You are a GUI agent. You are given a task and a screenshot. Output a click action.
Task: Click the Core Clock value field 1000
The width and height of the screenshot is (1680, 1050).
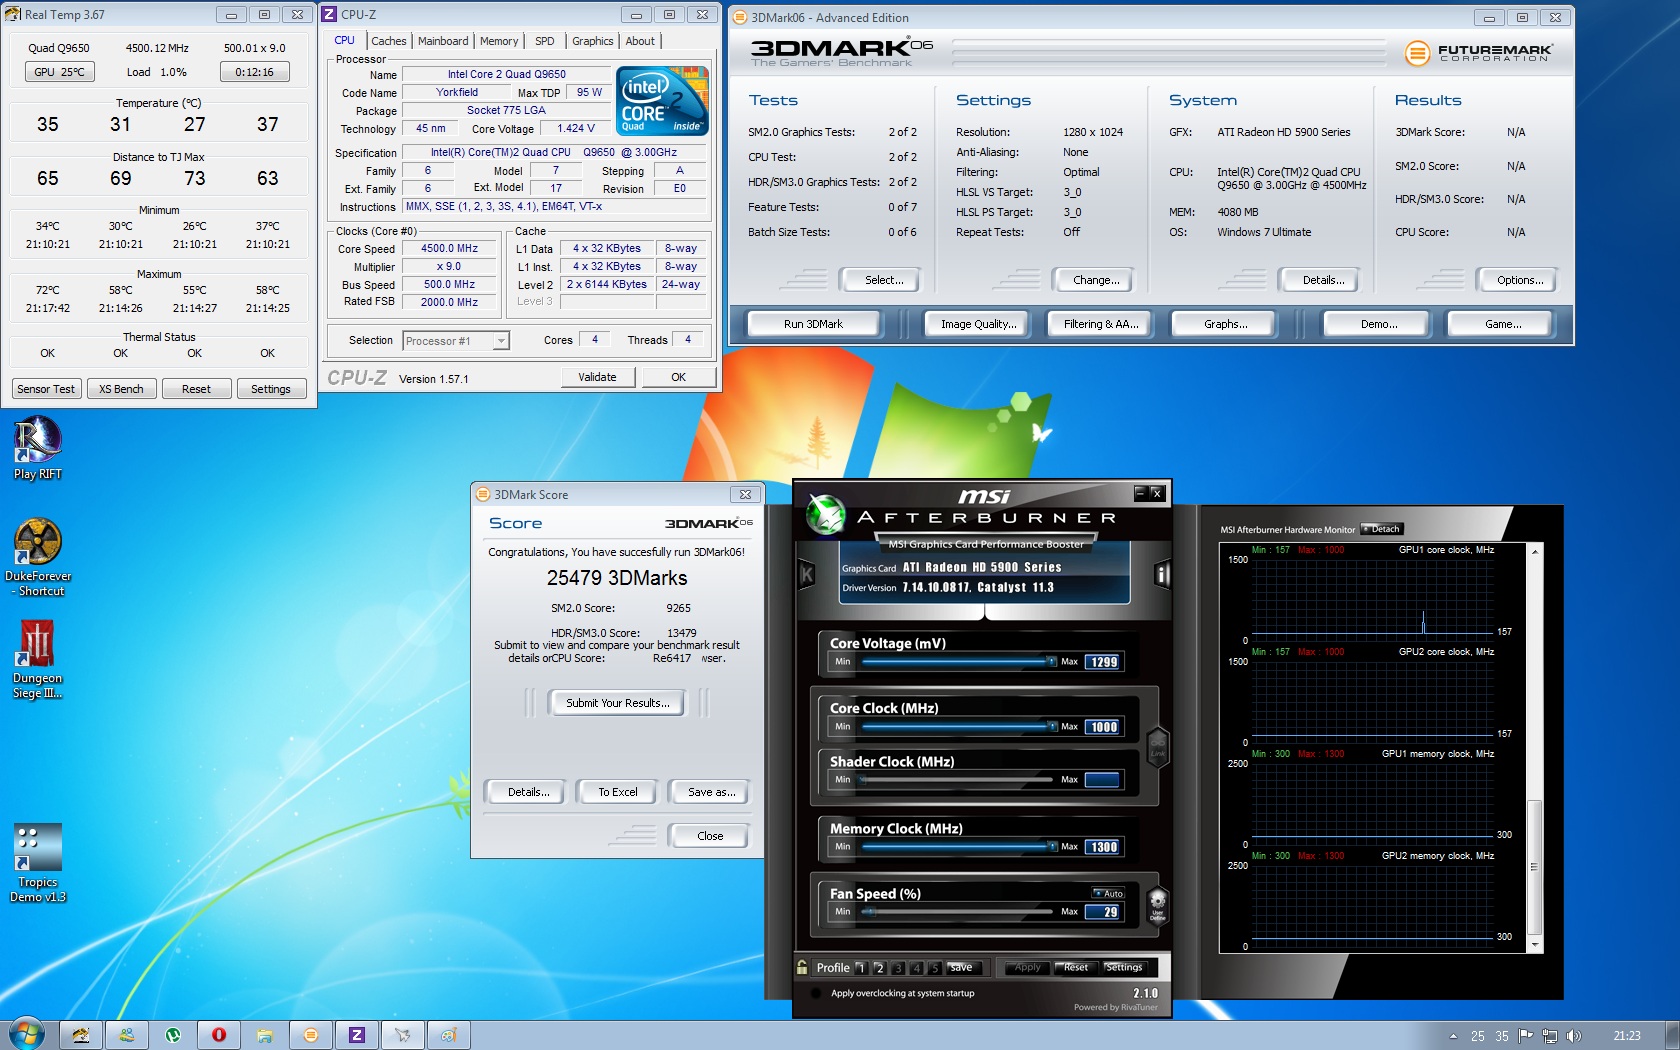pyautogui.click(x=1103, y=727)
